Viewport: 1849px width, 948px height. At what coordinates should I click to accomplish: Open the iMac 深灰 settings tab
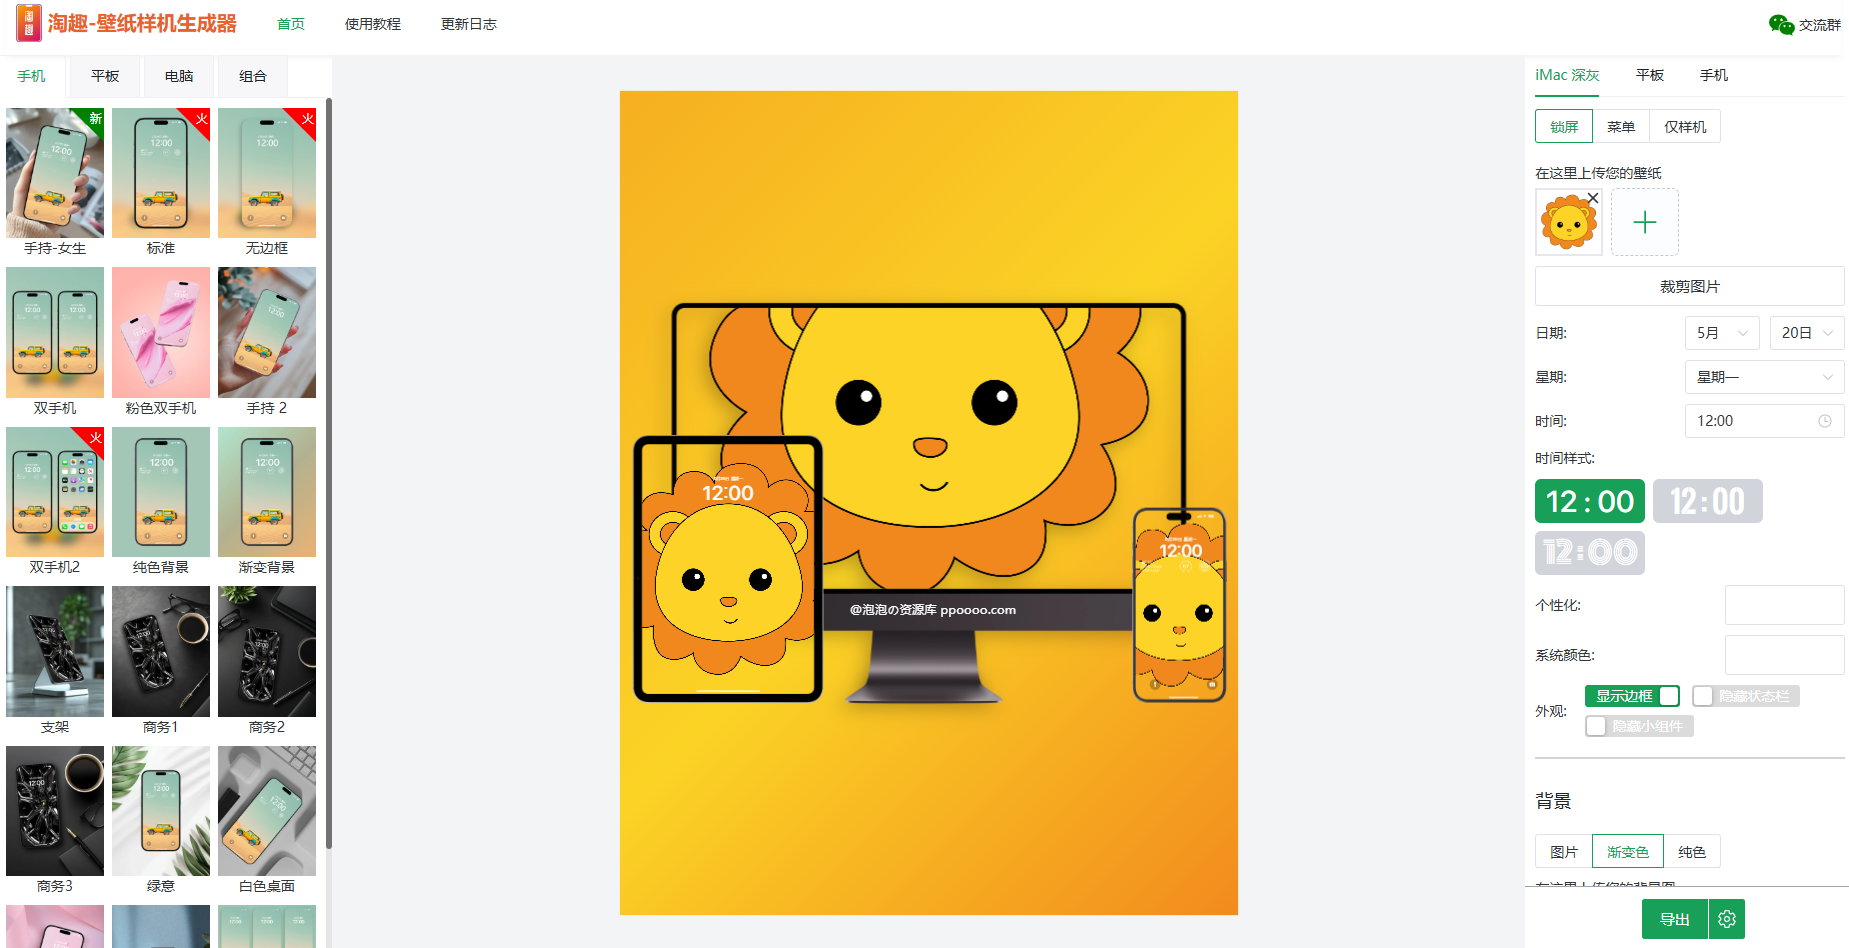[x=1567, y=75]
